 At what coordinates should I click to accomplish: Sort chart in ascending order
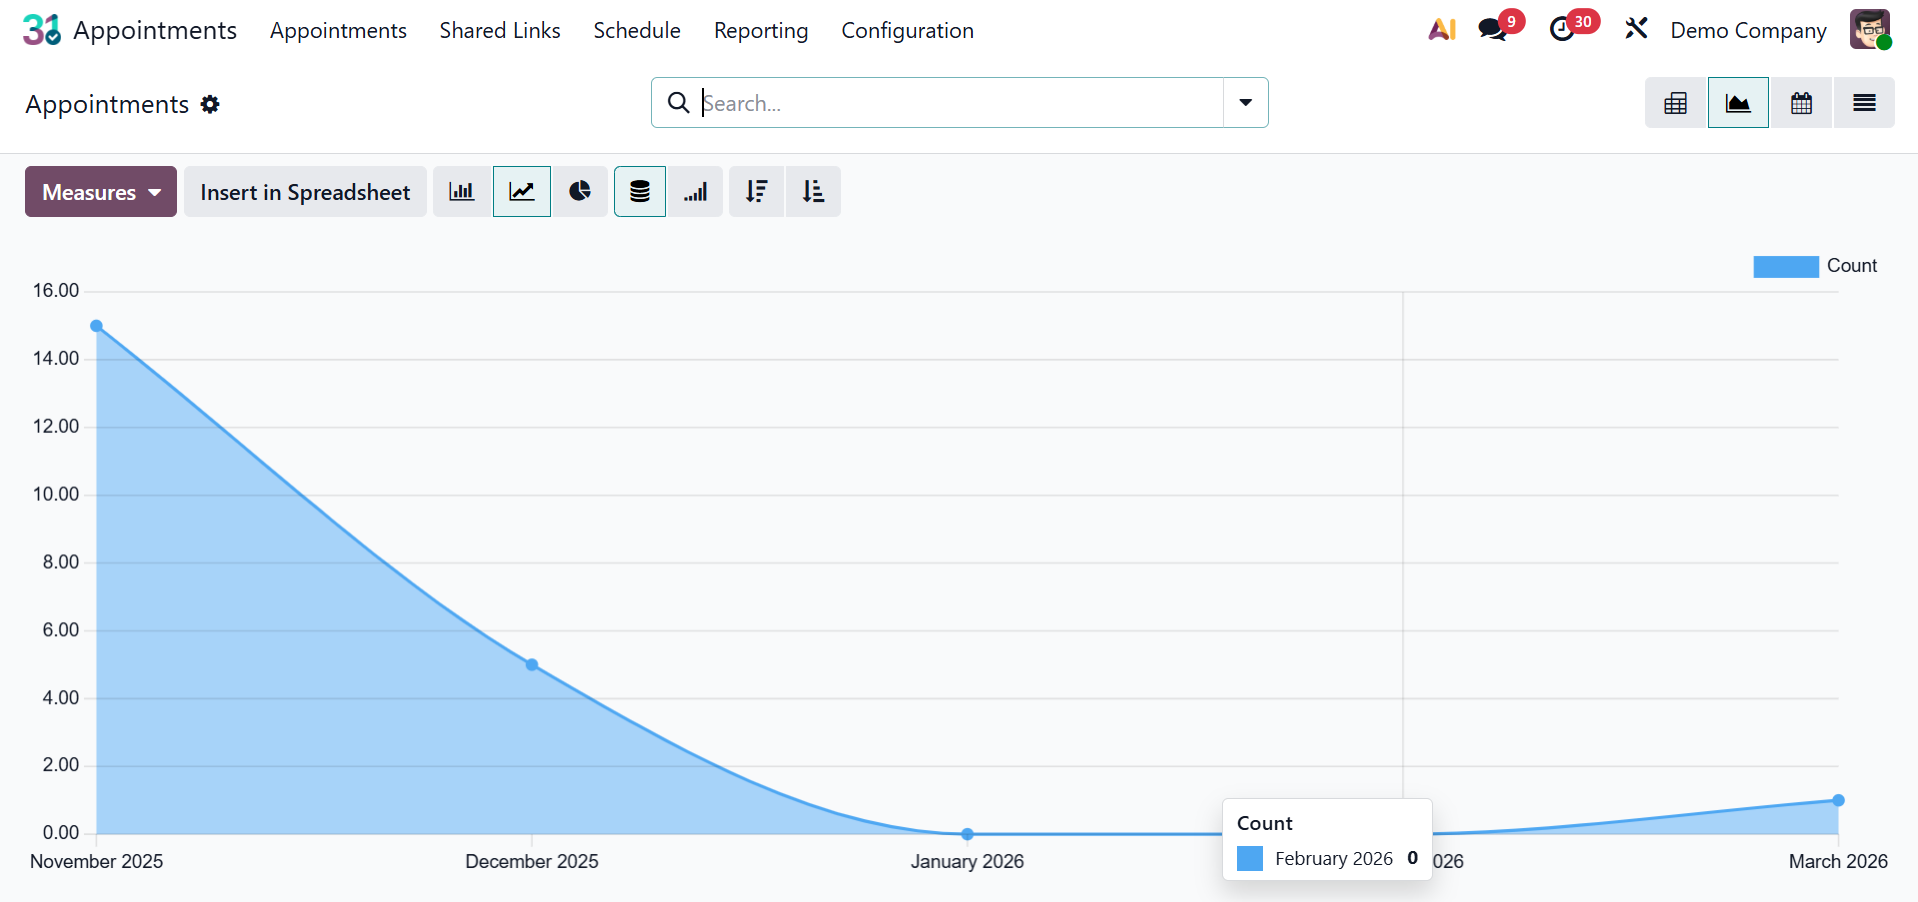coord(813,192)
